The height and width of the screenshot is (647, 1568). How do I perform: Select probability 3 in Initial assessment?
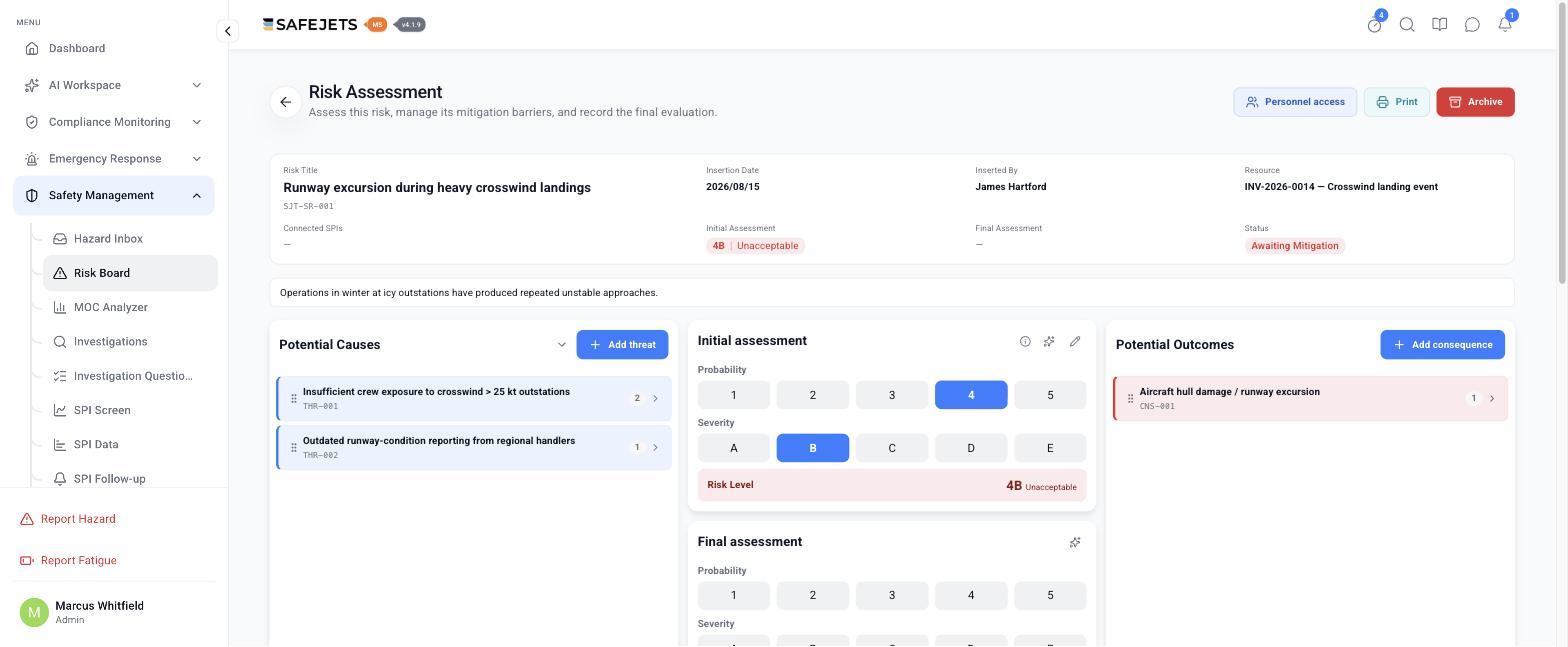tap(892, 395)
